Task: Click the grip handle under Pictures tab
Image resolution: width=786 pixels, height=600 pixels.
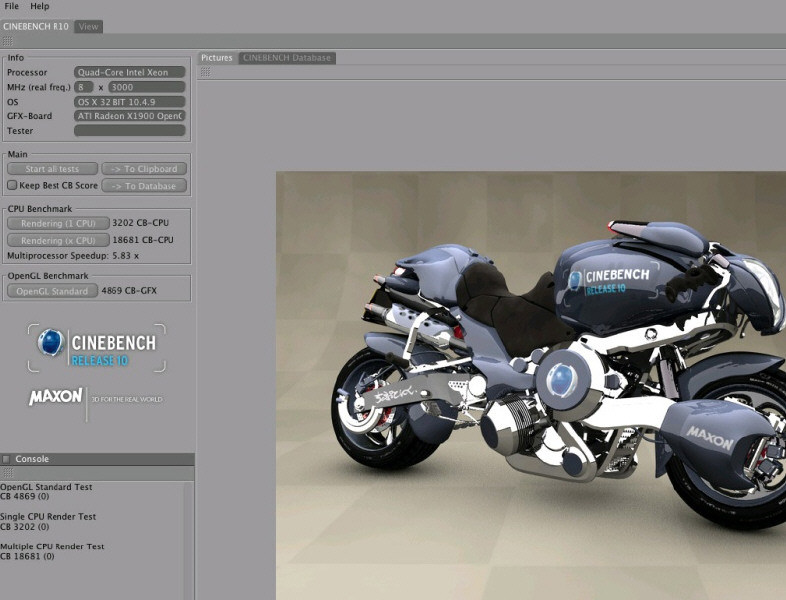Action: (x=206, y=72)
